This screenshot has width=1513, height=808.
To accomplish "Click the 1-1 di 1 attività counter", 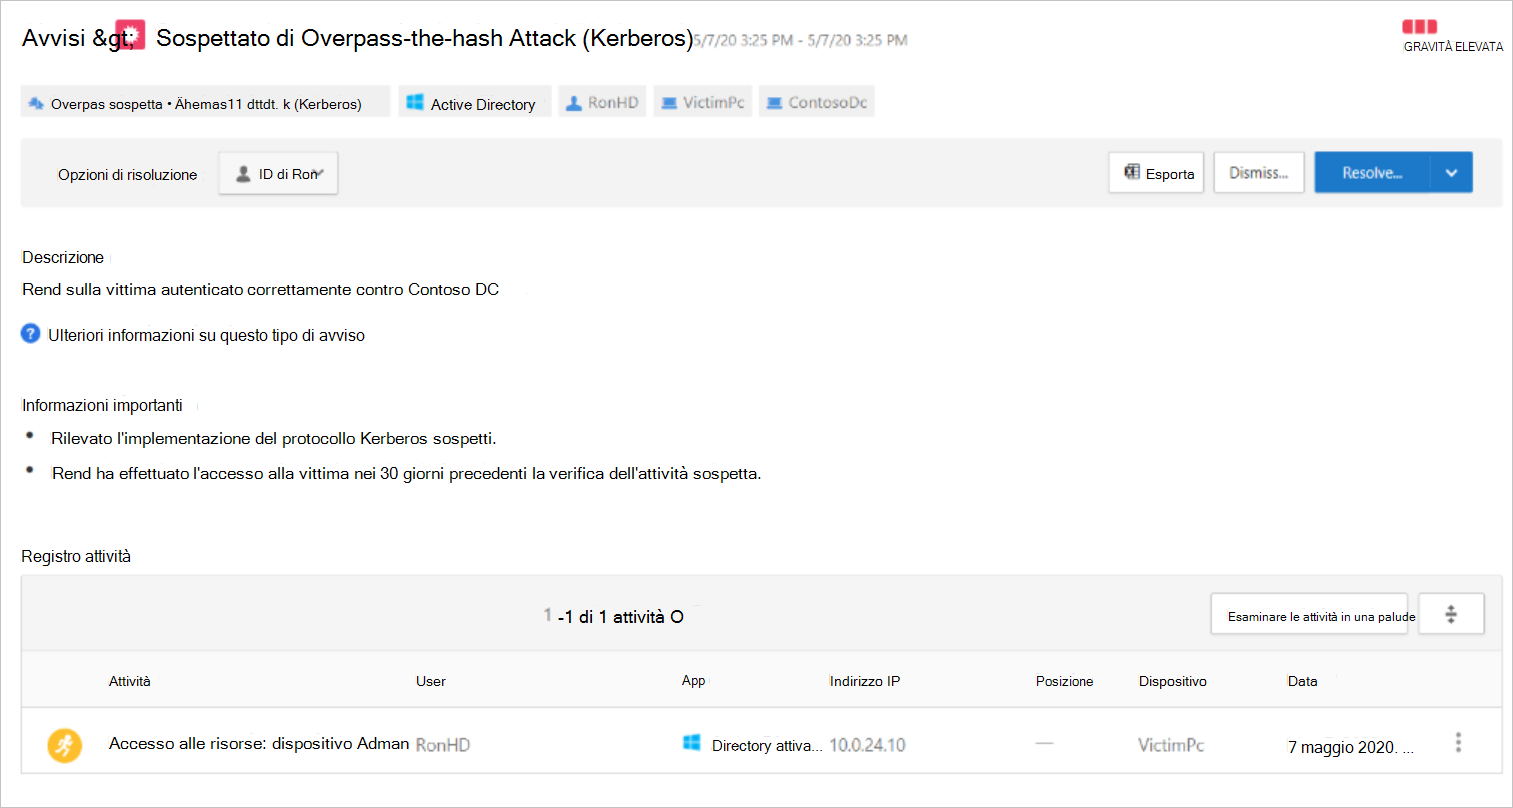I will [614, 616].
